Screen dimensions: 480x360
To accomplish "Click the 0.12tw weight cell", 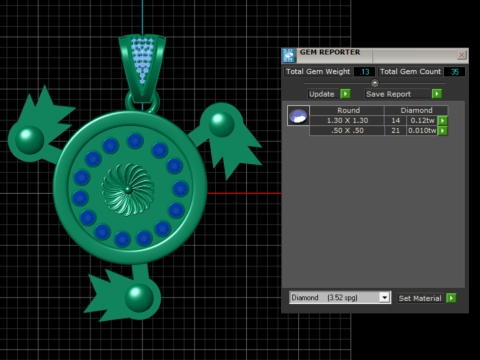I will [x=422, y=120].
